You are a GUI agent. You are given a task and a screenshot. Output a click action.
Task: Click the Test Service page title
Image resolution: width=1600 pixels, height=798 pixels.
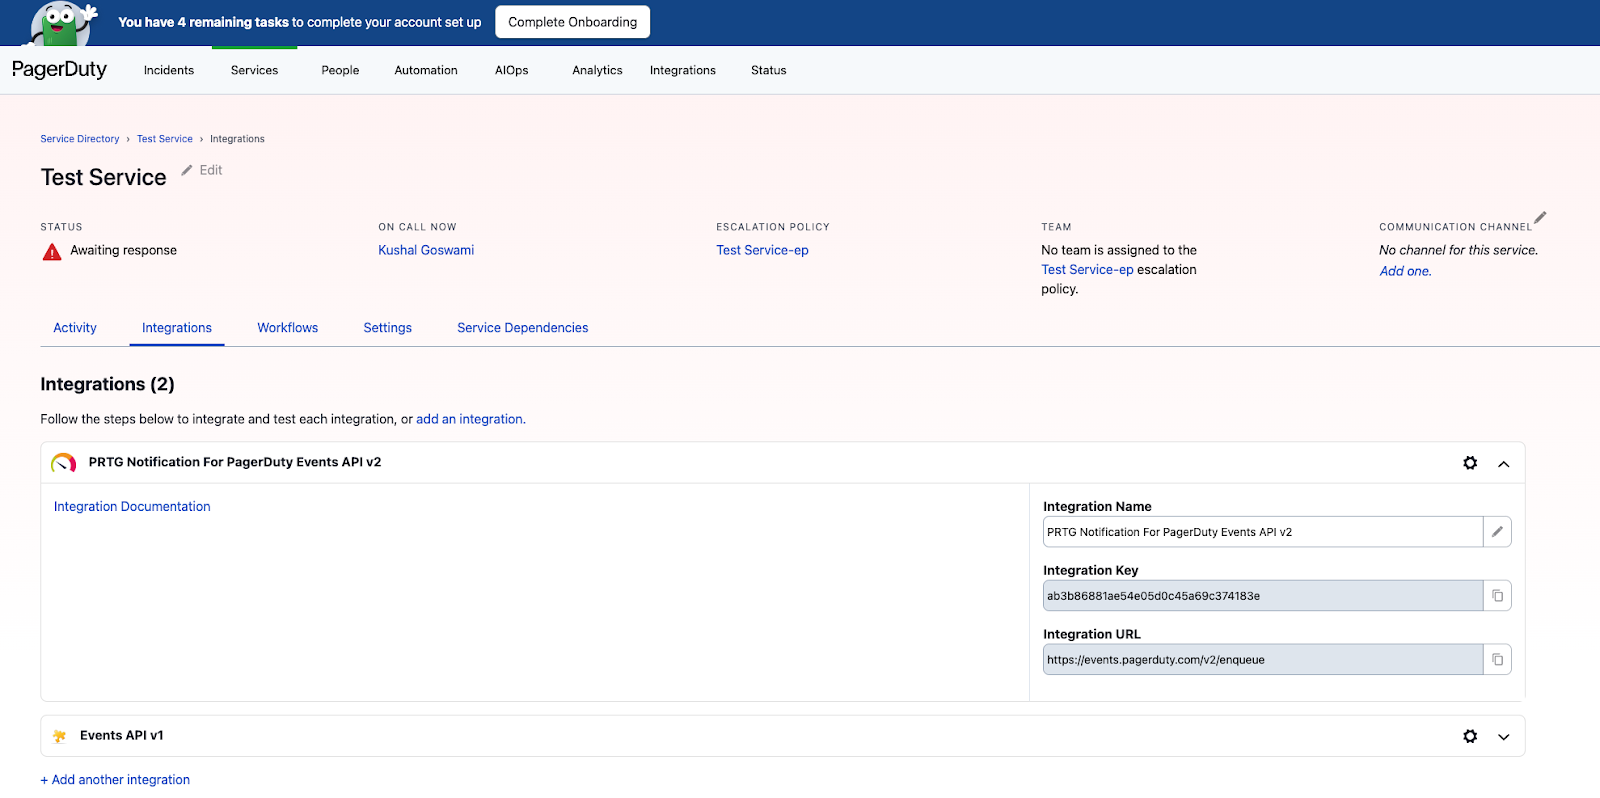[x=103, y=177]
